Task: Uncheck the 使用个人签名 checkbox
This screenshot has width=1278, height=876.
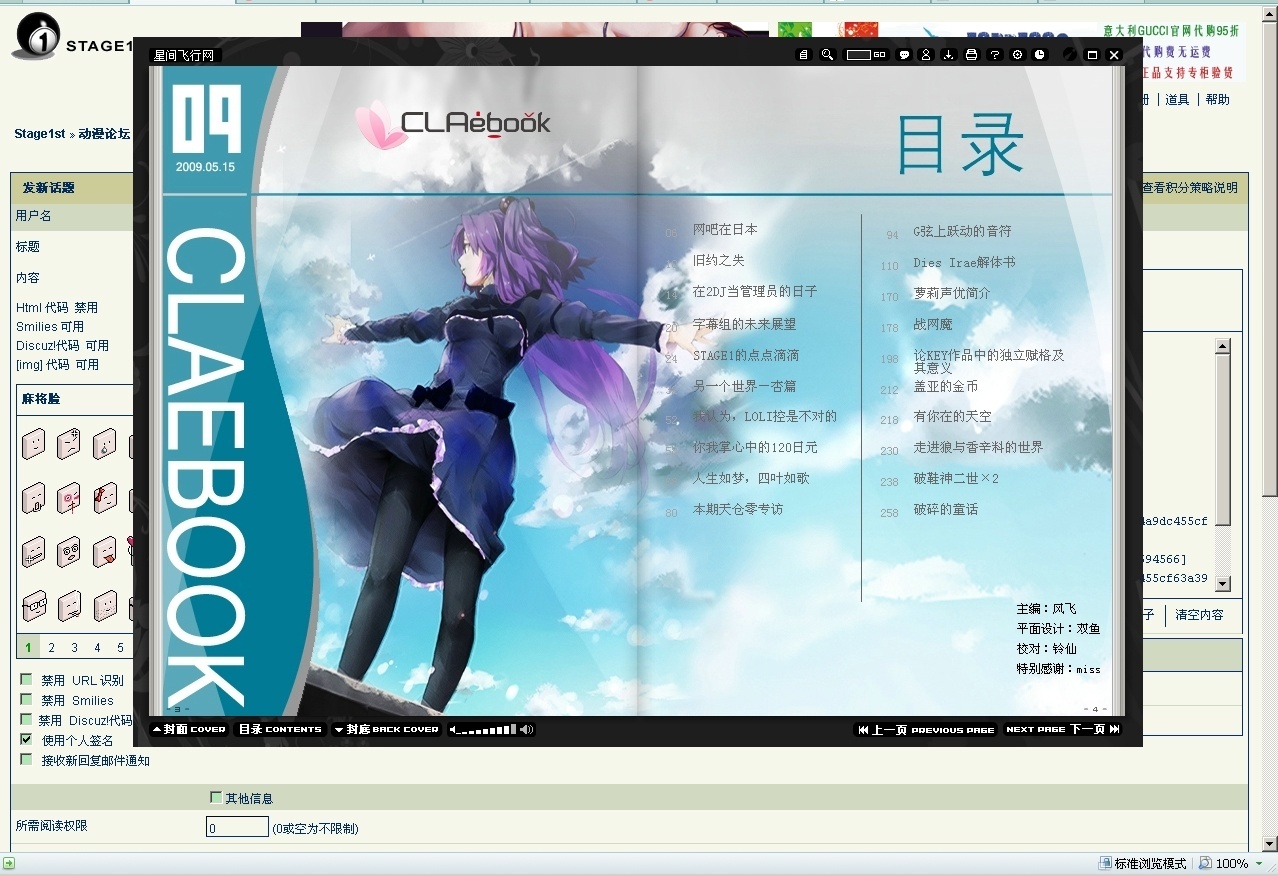Action: point(26,740)
